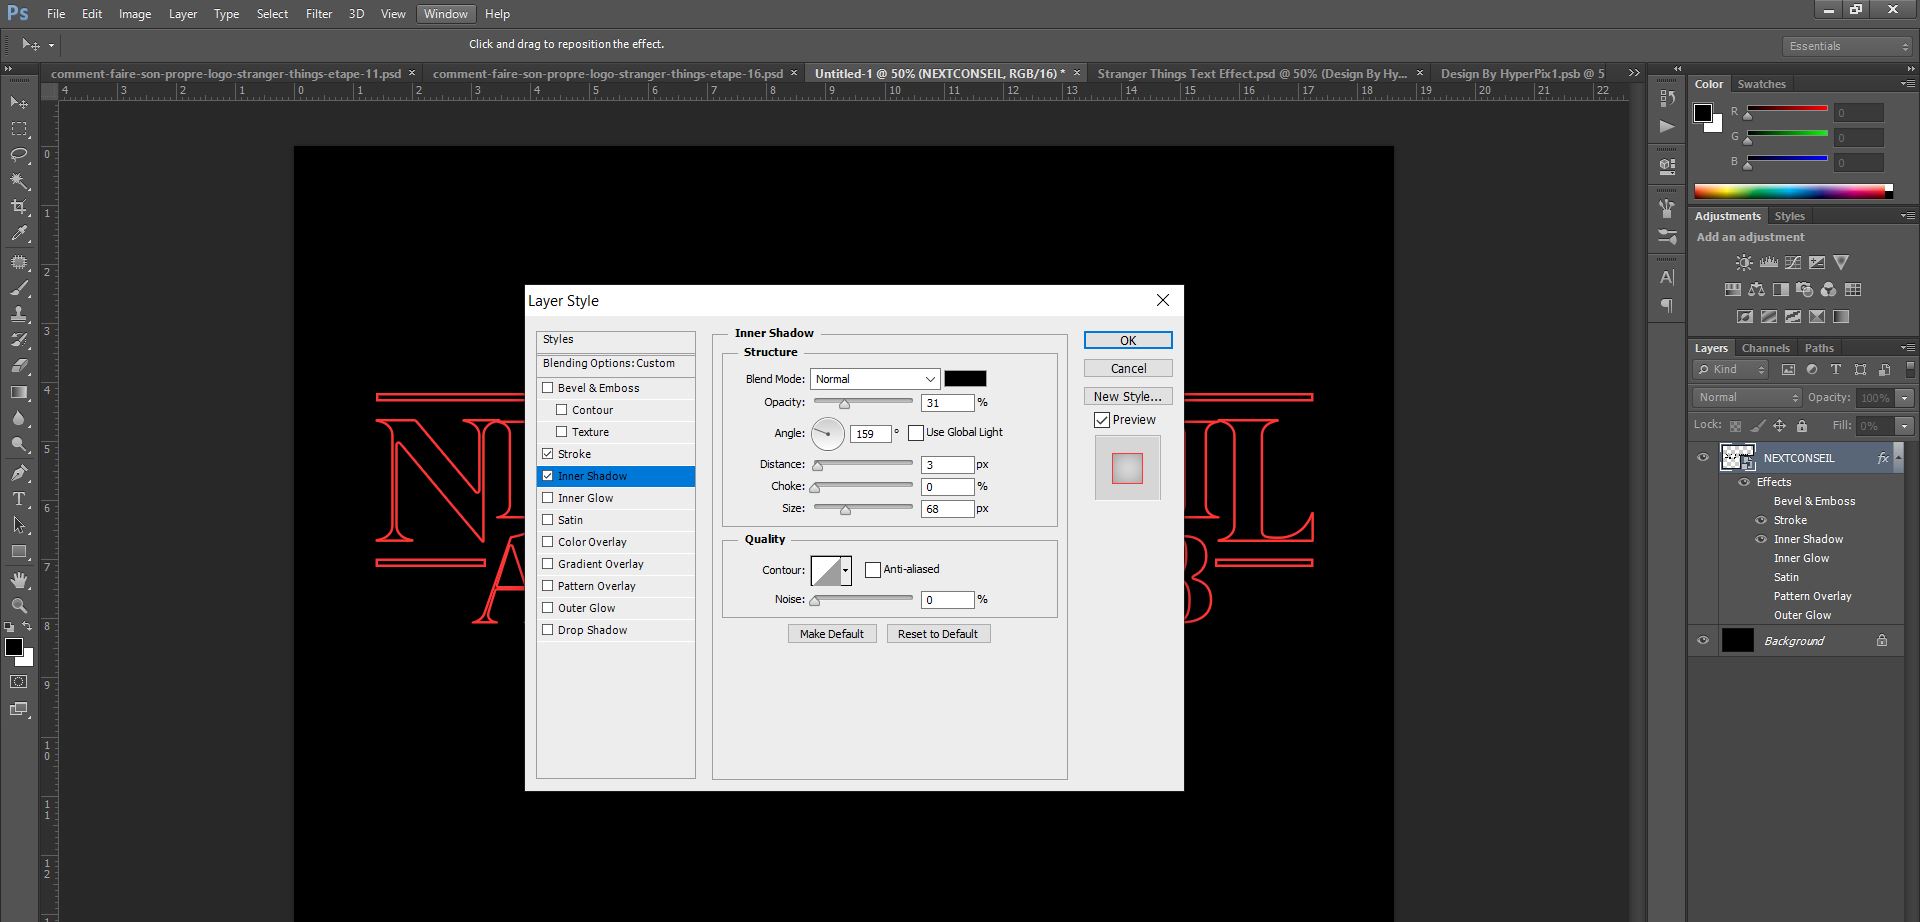Open the Contour picker dropdown arrow
This screenshot has width=1920, height=922.
(x=846, y=570)
